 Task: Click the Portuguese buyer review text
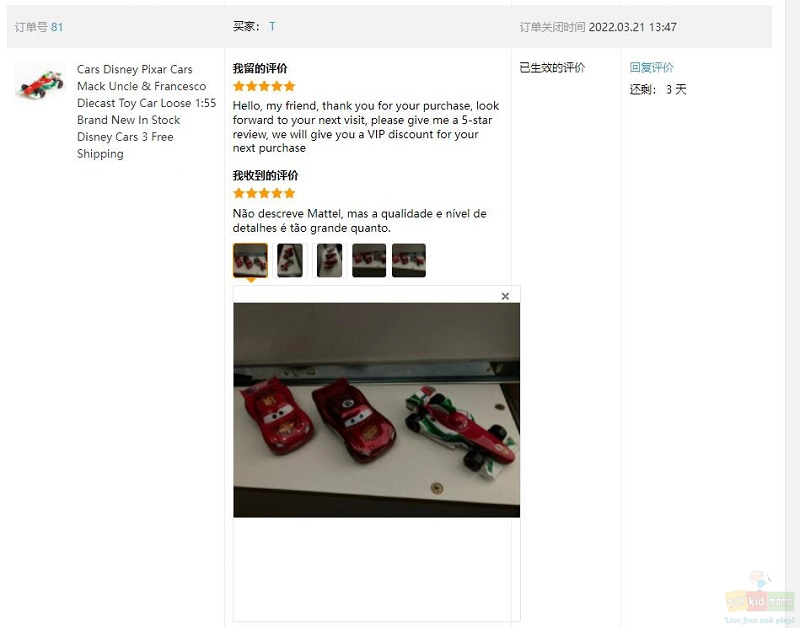[360, 220]
